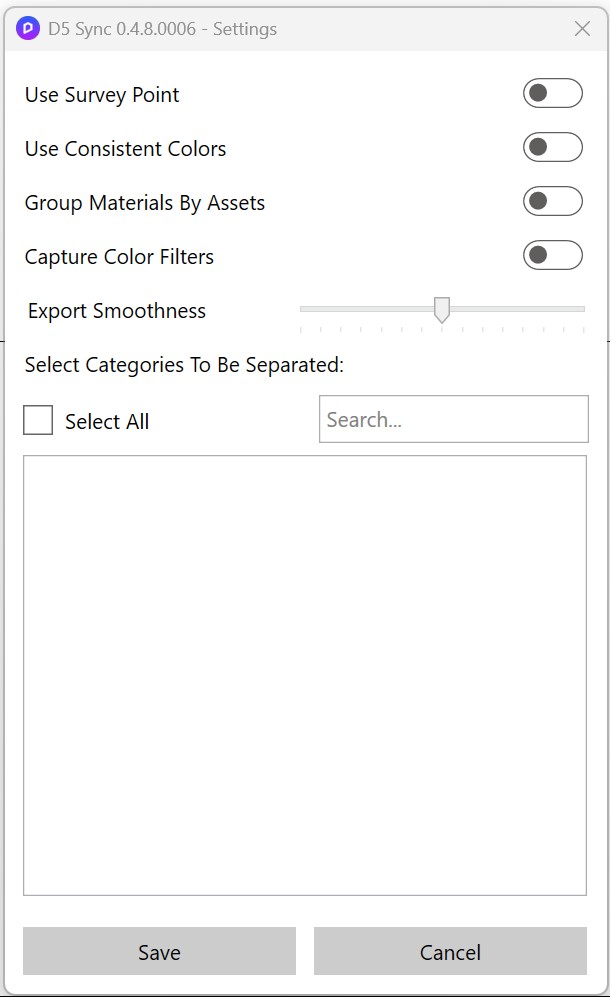Click the far right end of smoothness slider track
Image resolution: width=610 pixels, height=997 pixels.
pyautogui.click(x=582, y=309)
